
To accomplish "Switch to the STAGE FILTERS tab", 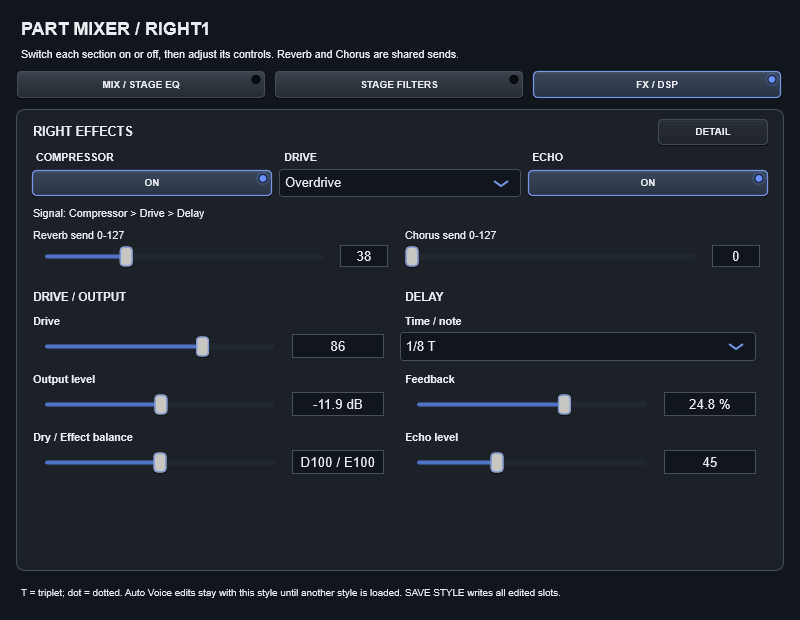I will coord(399,85).
